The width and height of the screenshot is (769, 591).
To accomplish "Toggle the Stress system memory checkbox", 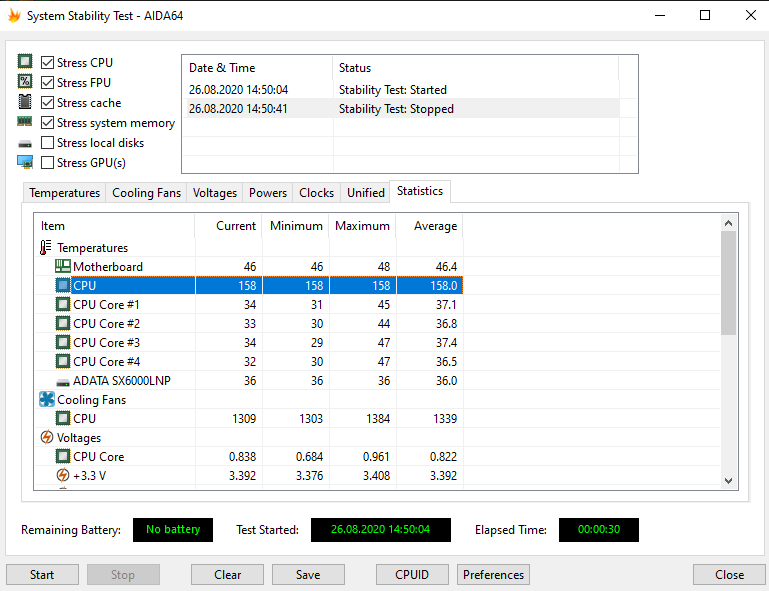I will tap(47, 123).
